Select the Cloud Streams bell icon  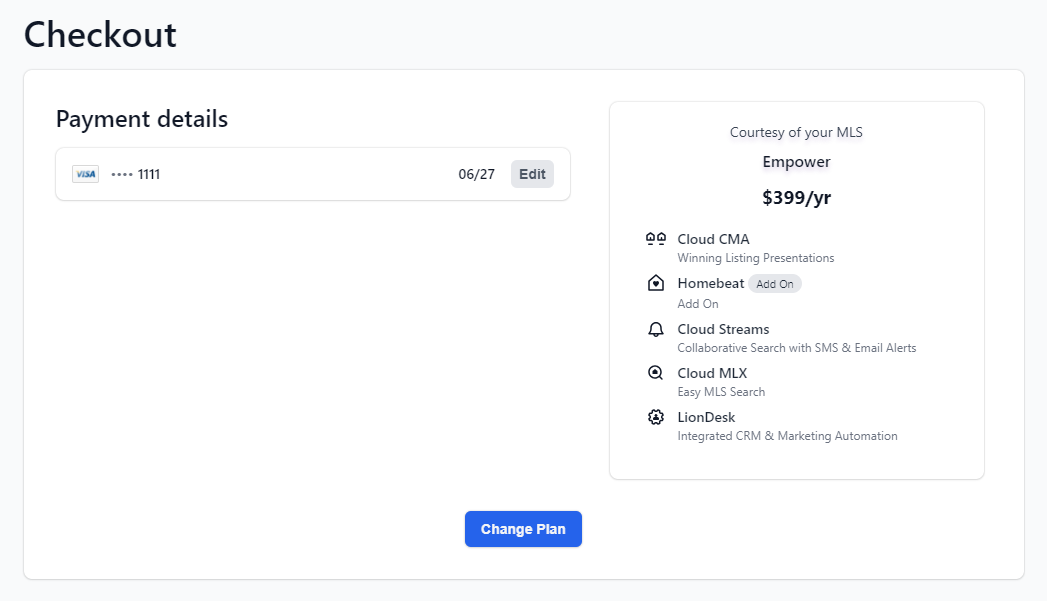point(655,328)
